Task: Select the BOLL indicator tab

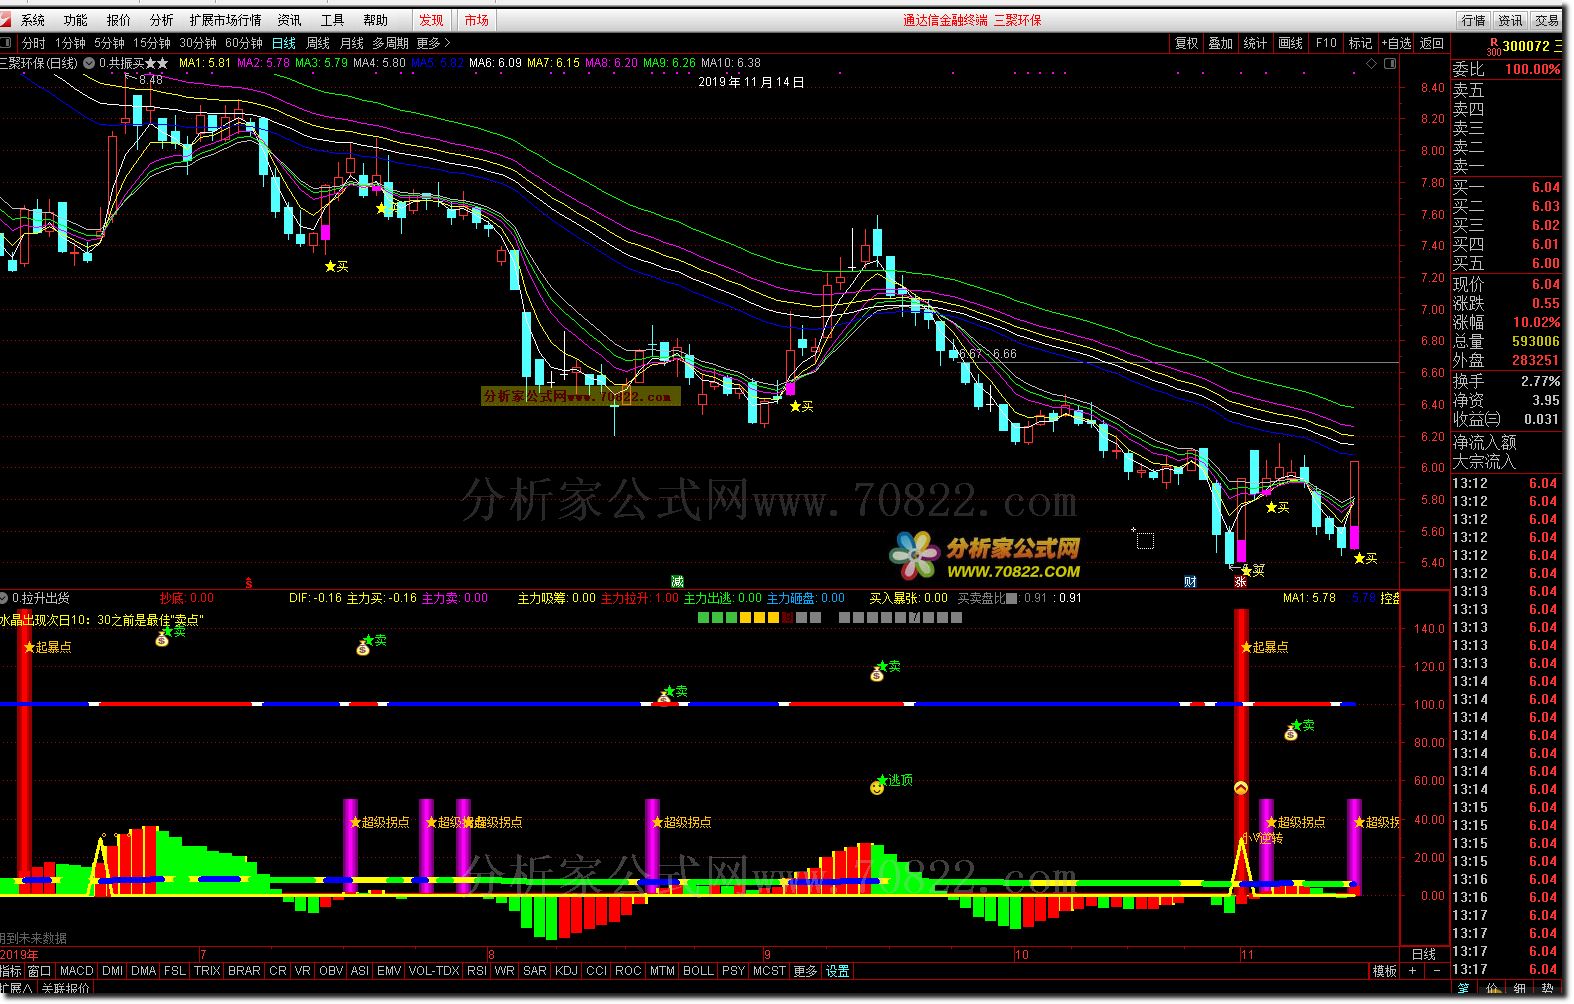Action: point(698,971)
